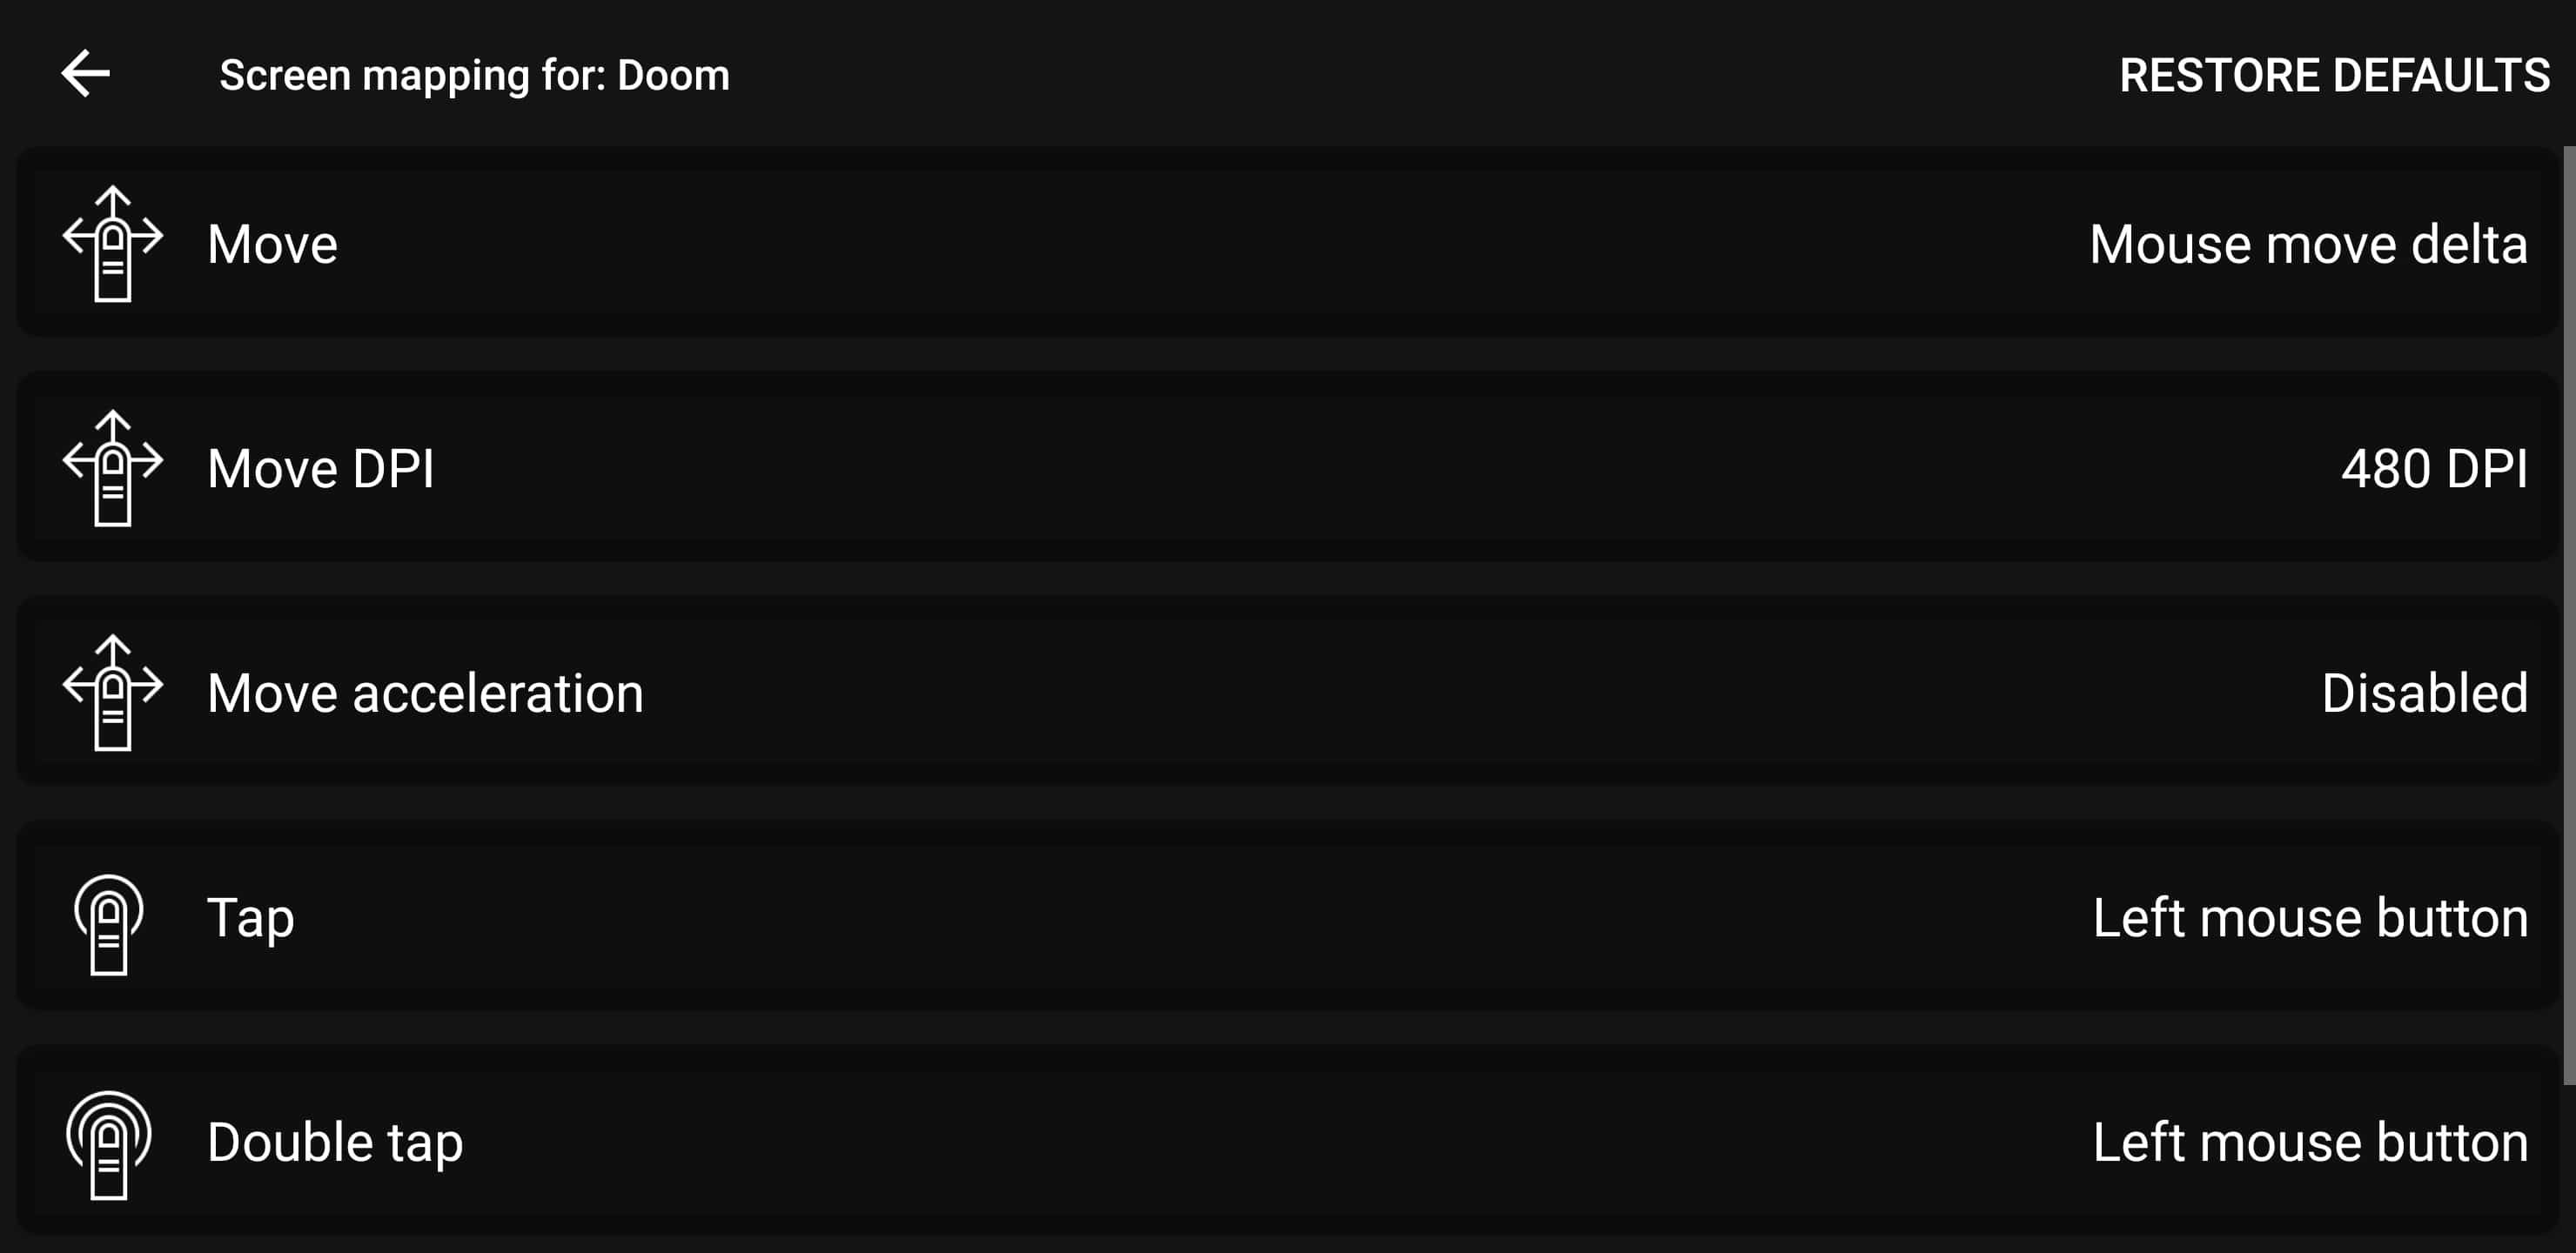2576x1253 pixels.
Task: Click the icon beside Move DPI
Action: 112,467
